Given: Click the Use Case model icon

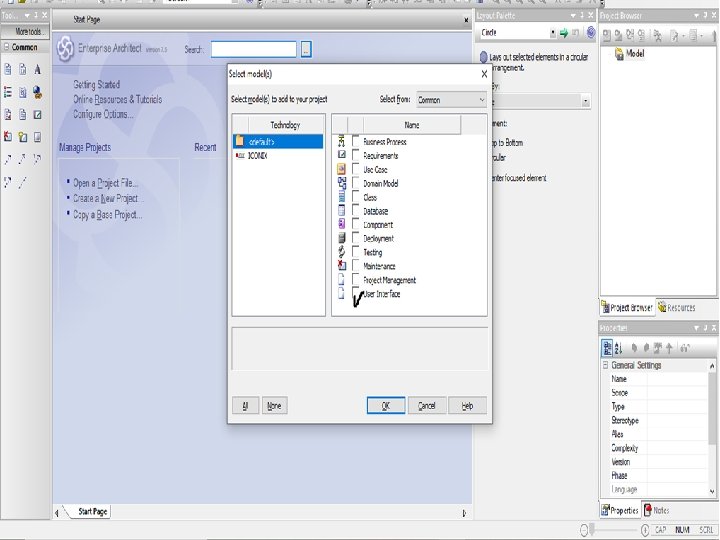Looking at the screenshot, I should [341, 169].
